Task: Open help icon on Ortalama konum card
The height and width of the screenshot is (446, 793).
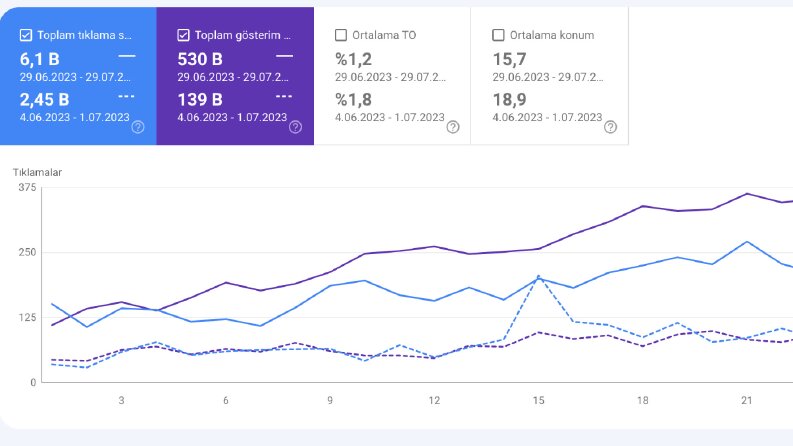Action: pyautogui.click(x=610, y=127)
